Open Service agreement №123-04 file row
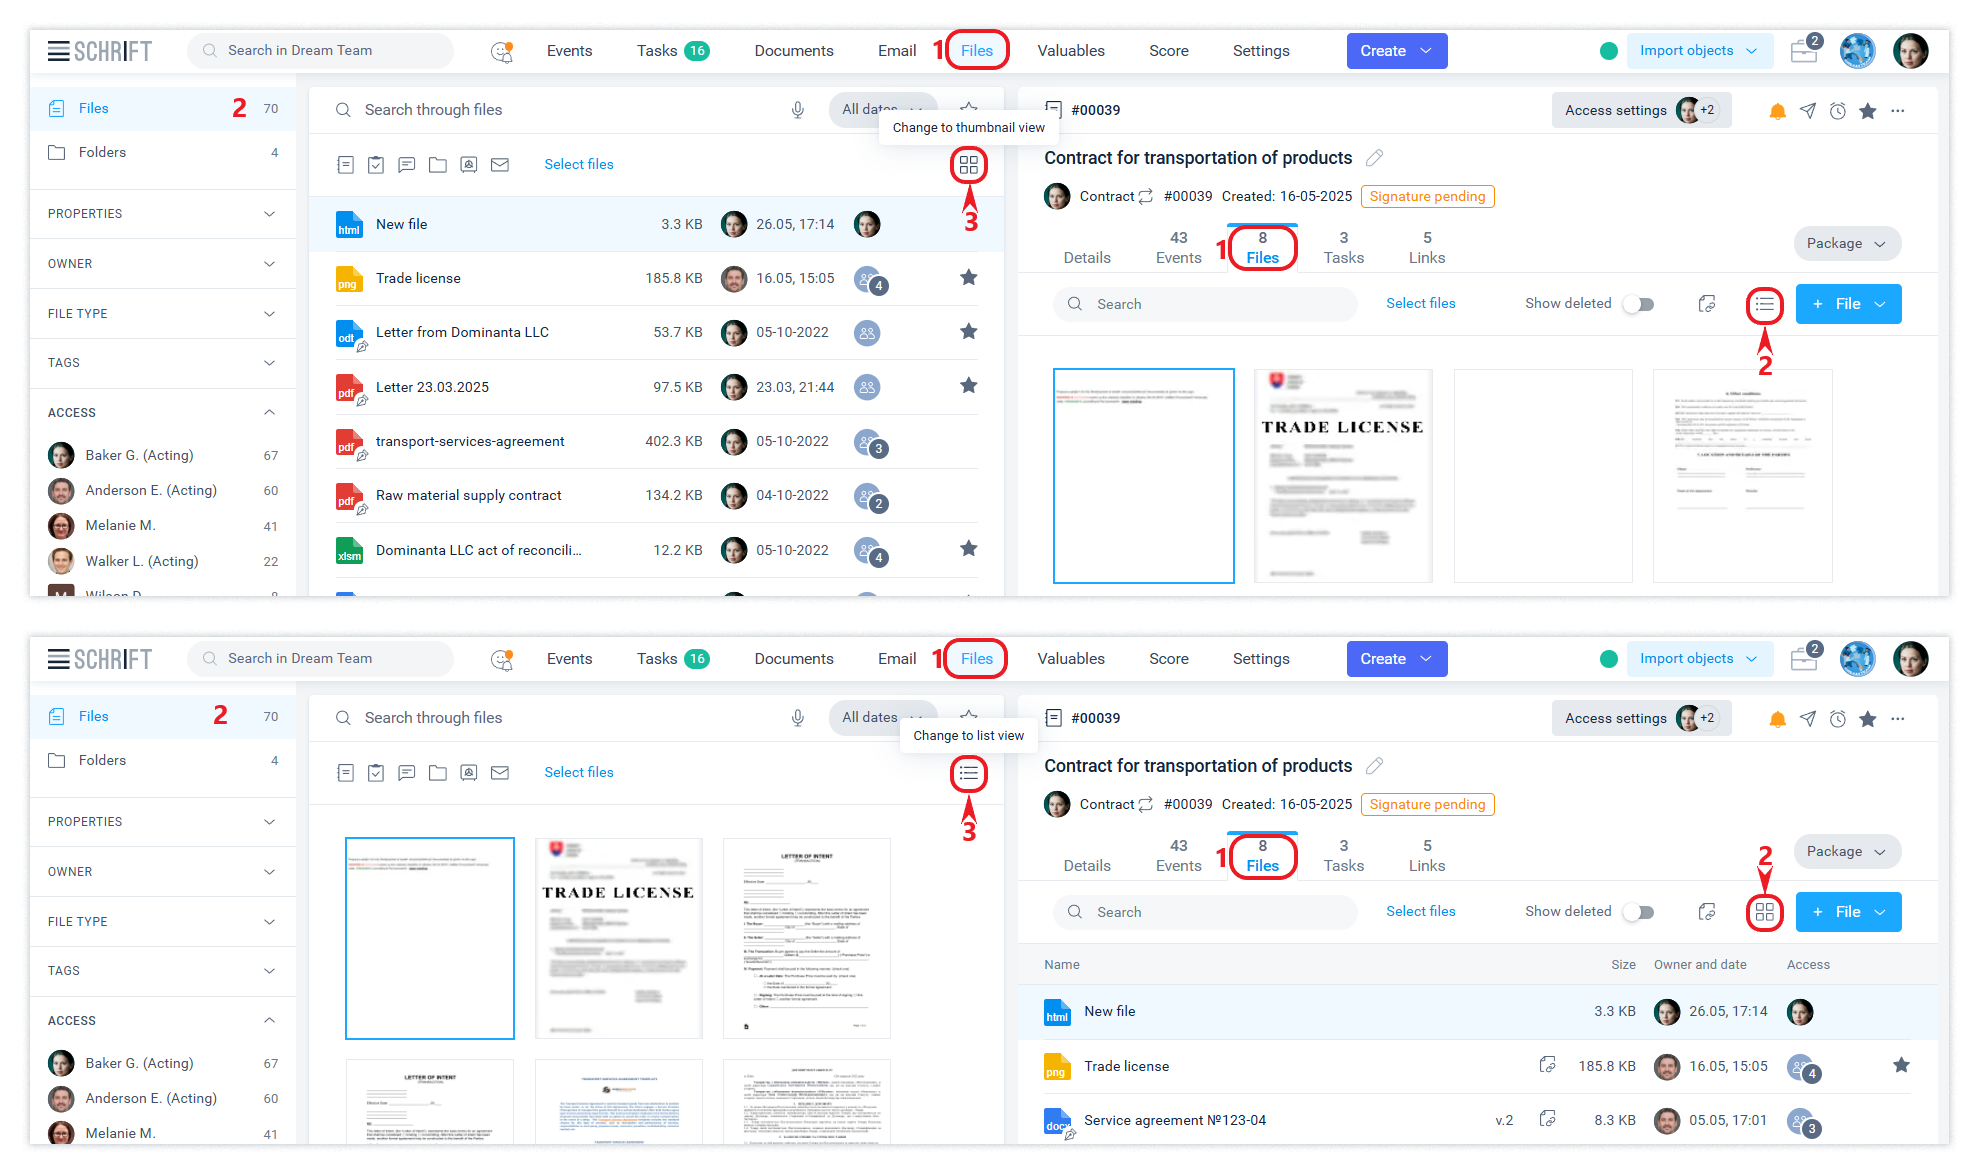Image resolution: width=1985 pixels, height=1165 pixels. point(1174,1121)
